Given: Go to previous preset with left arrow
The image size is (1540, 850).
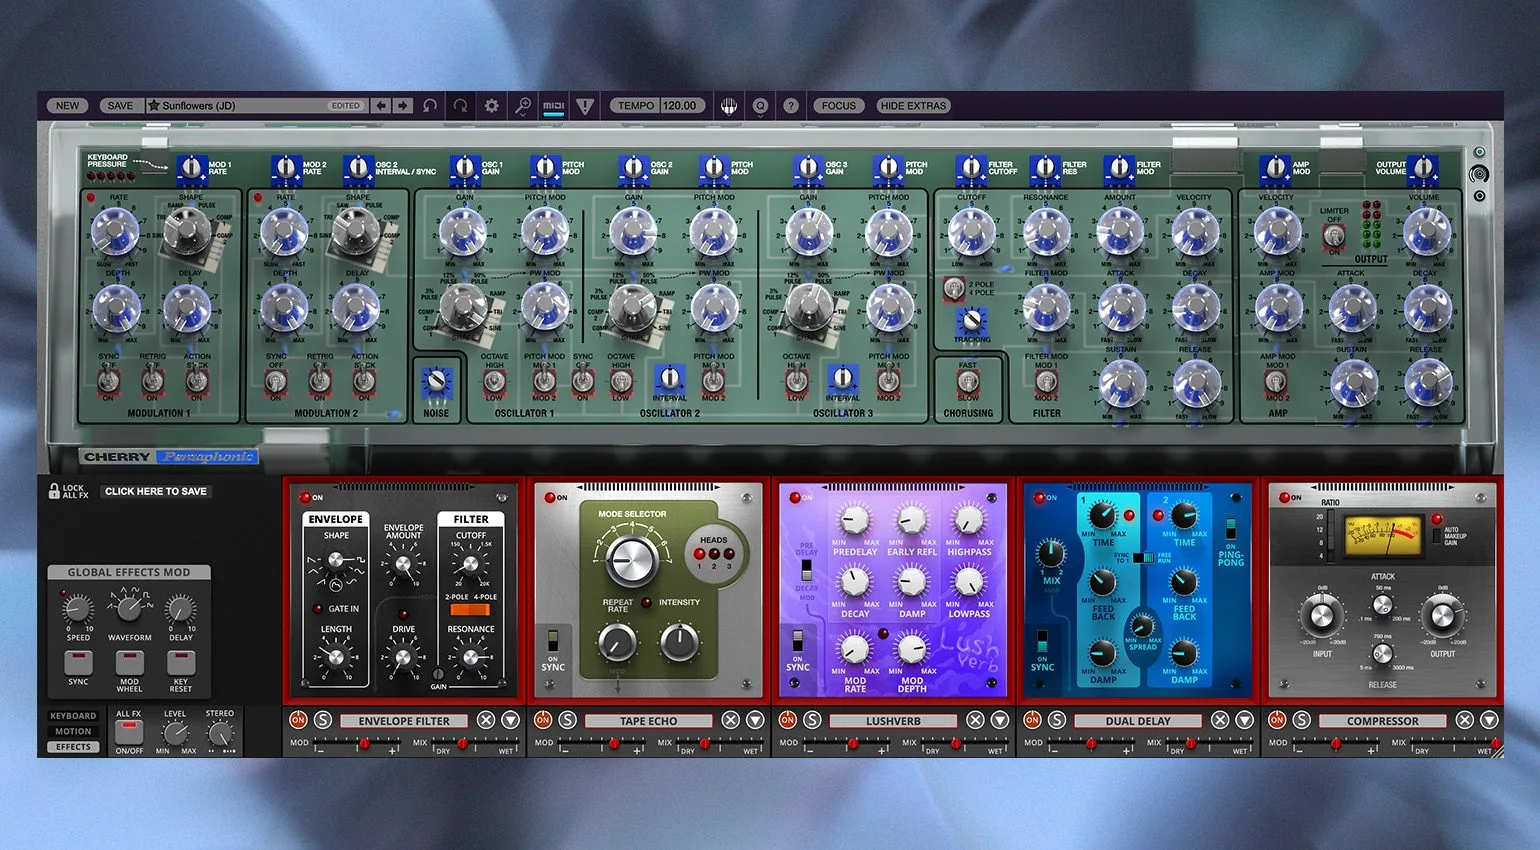Looking at the screenshot, I should tap(381, 105).
